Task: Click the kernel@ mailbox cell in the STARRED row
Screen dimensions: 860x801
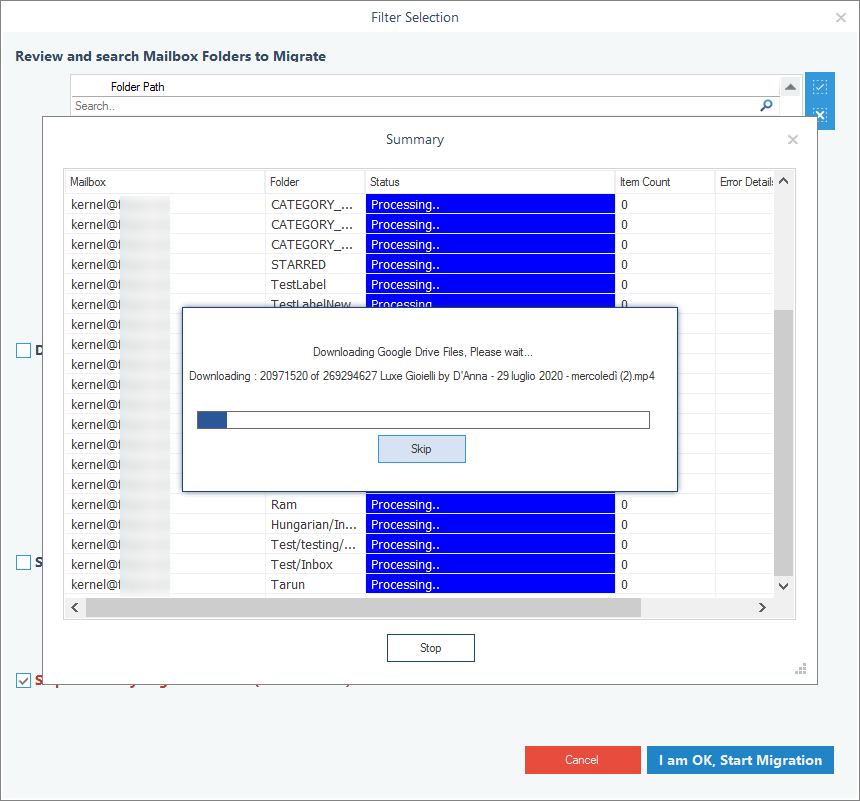Action: (165, 265)
